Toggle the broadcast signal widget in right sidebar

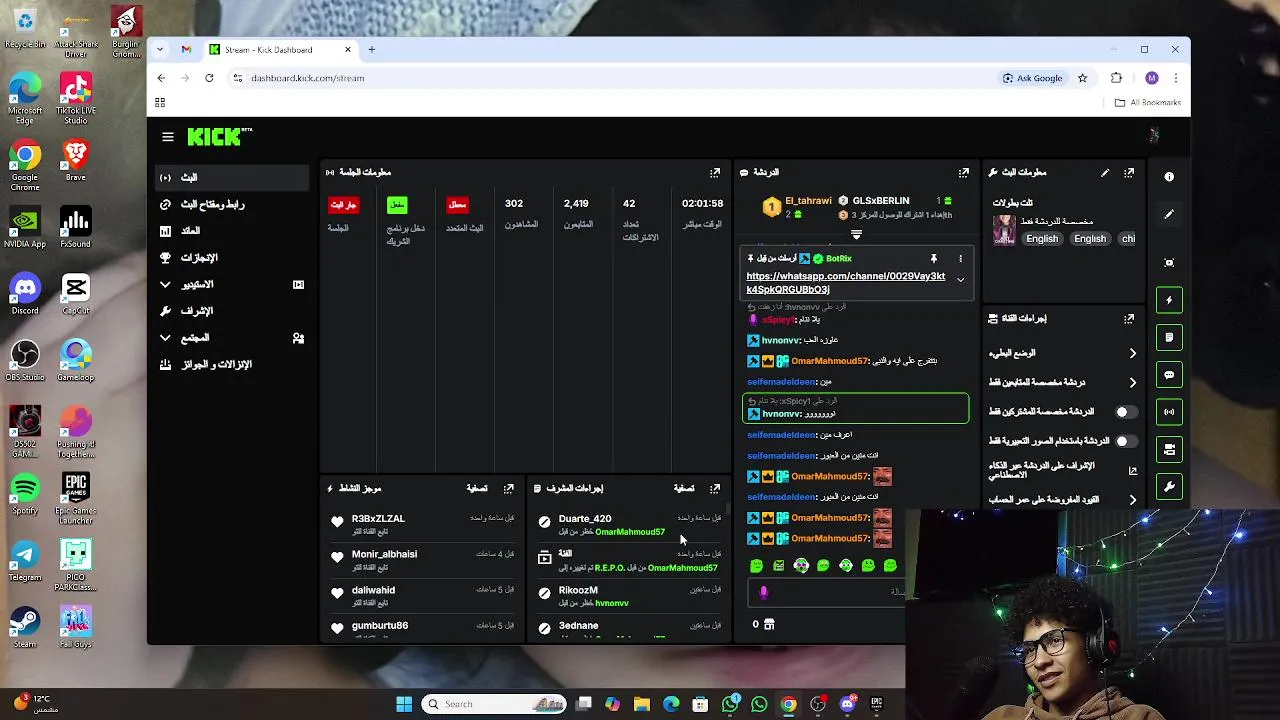coord(1169,412)
